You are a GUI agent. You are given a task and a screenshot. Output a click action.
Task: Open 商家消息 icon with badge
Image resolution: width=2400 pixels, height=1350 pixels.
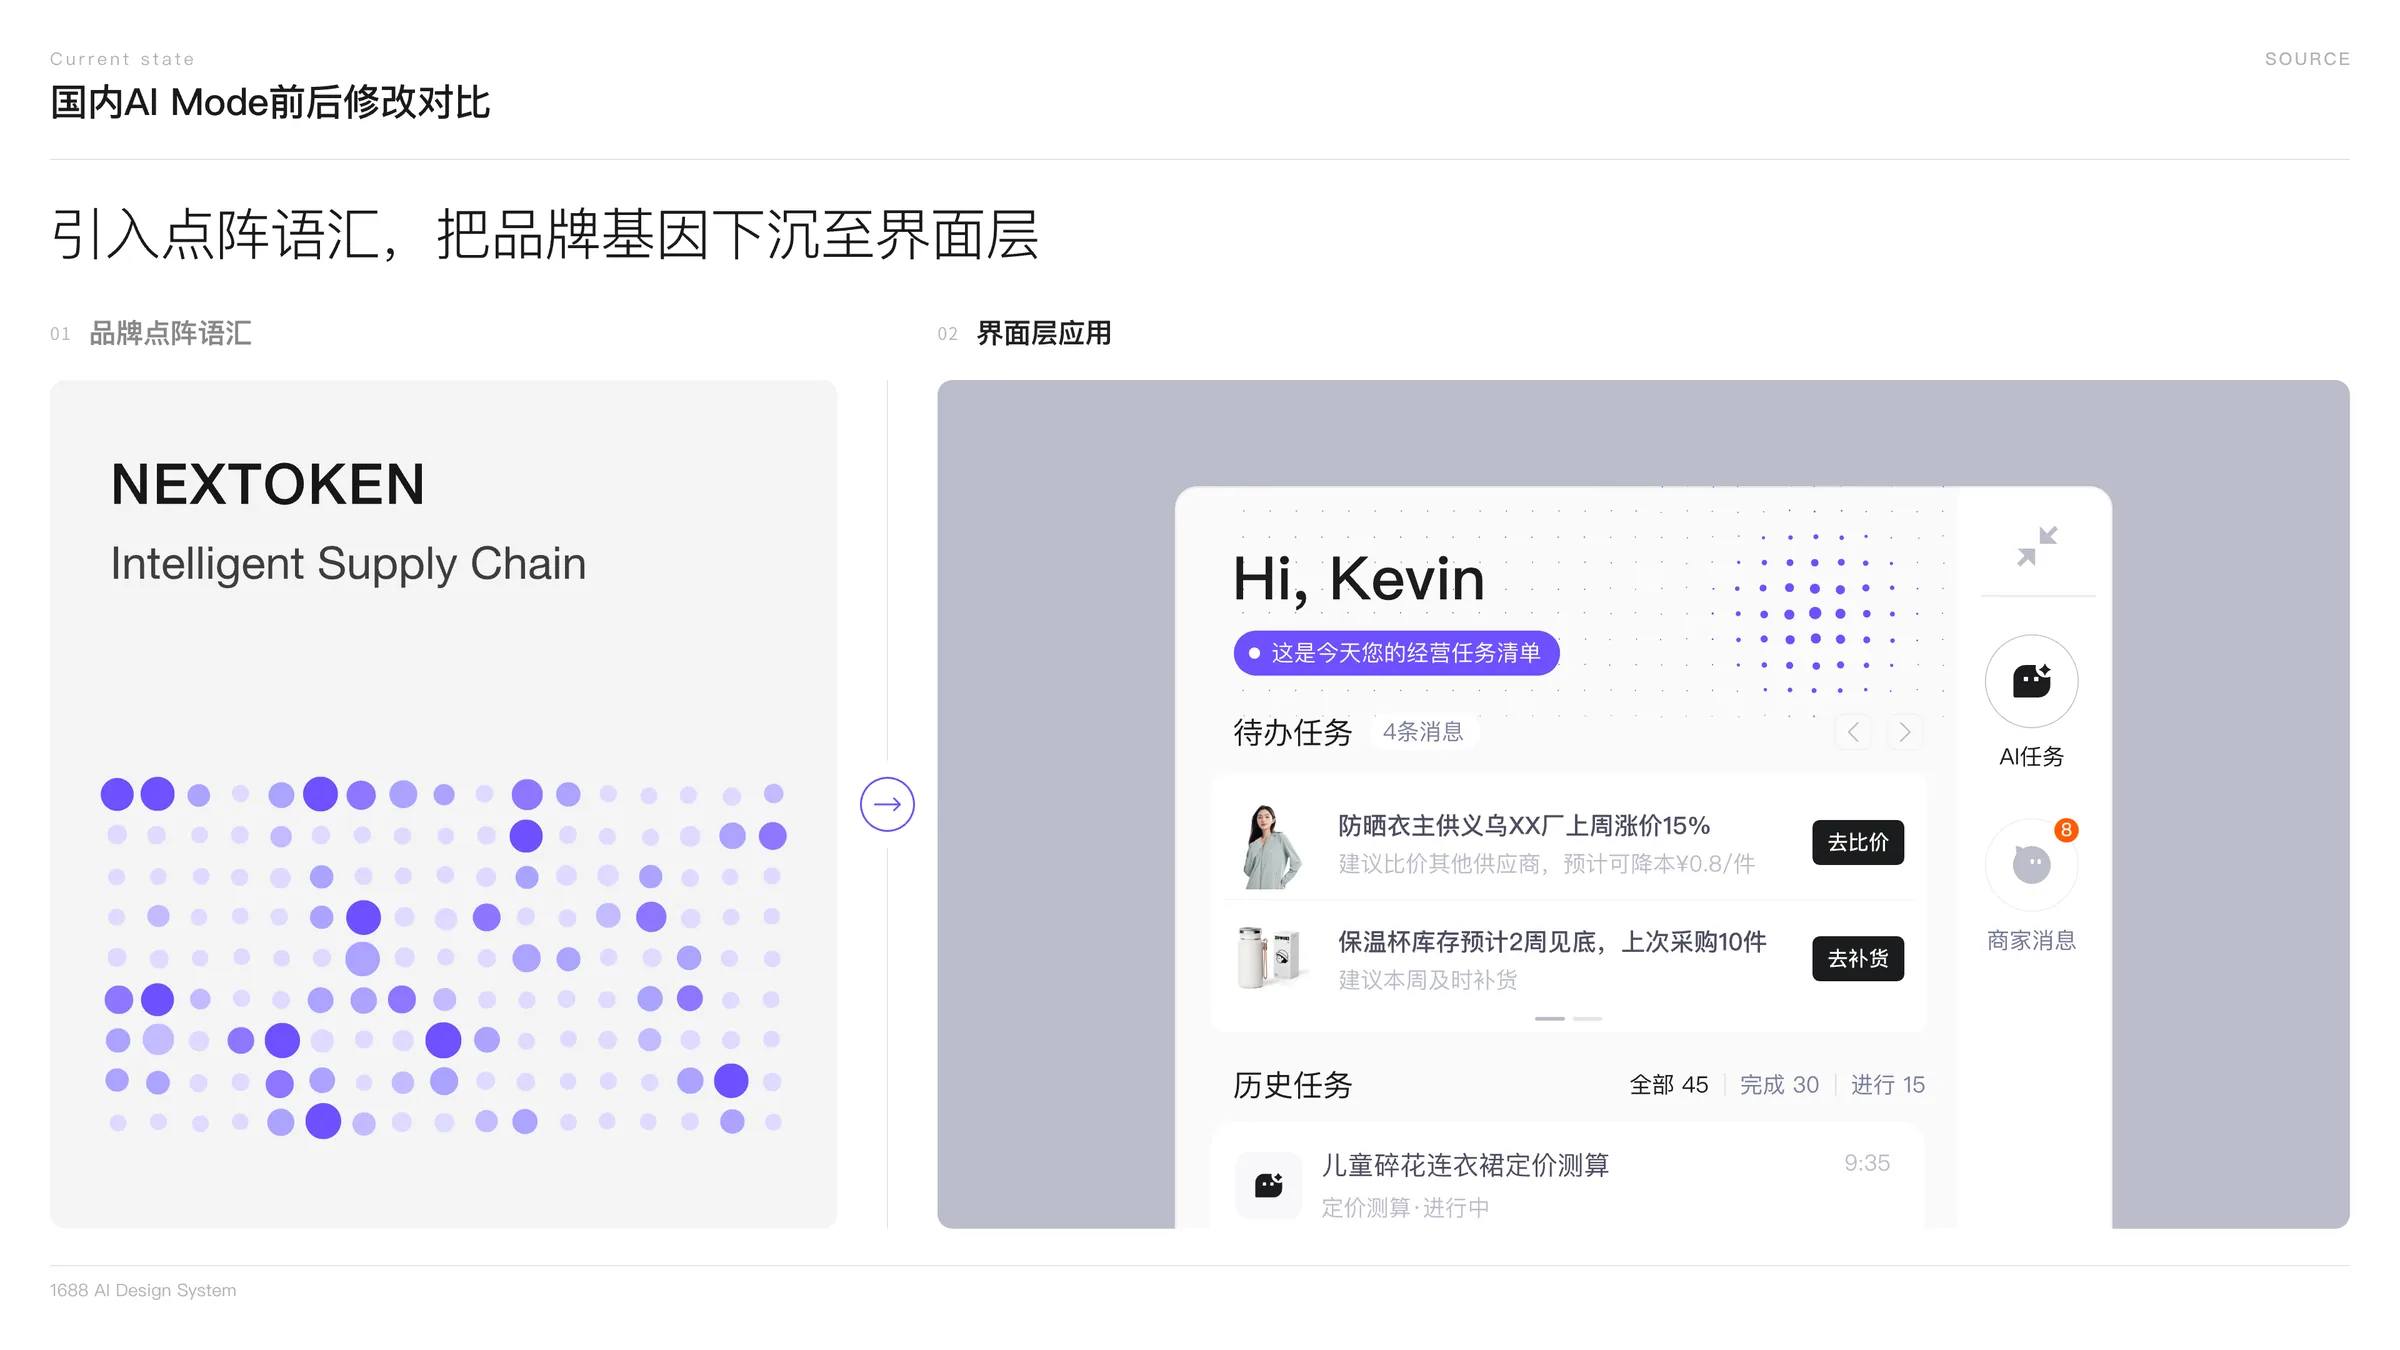(x=2032, y=864)
